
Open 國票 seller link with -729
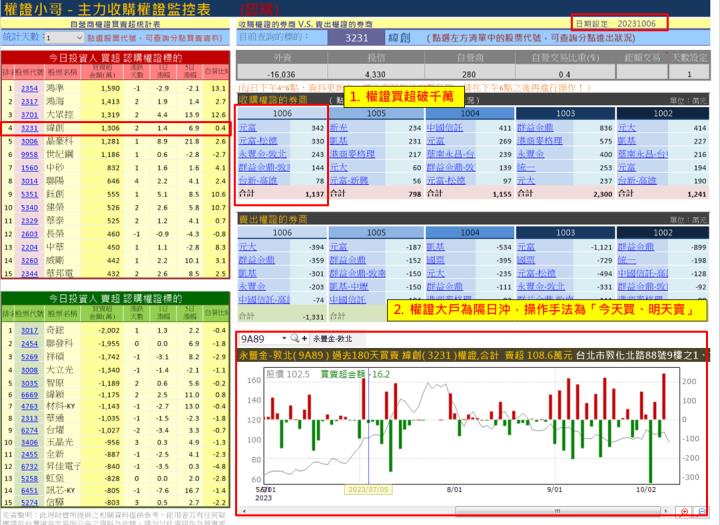526,260
